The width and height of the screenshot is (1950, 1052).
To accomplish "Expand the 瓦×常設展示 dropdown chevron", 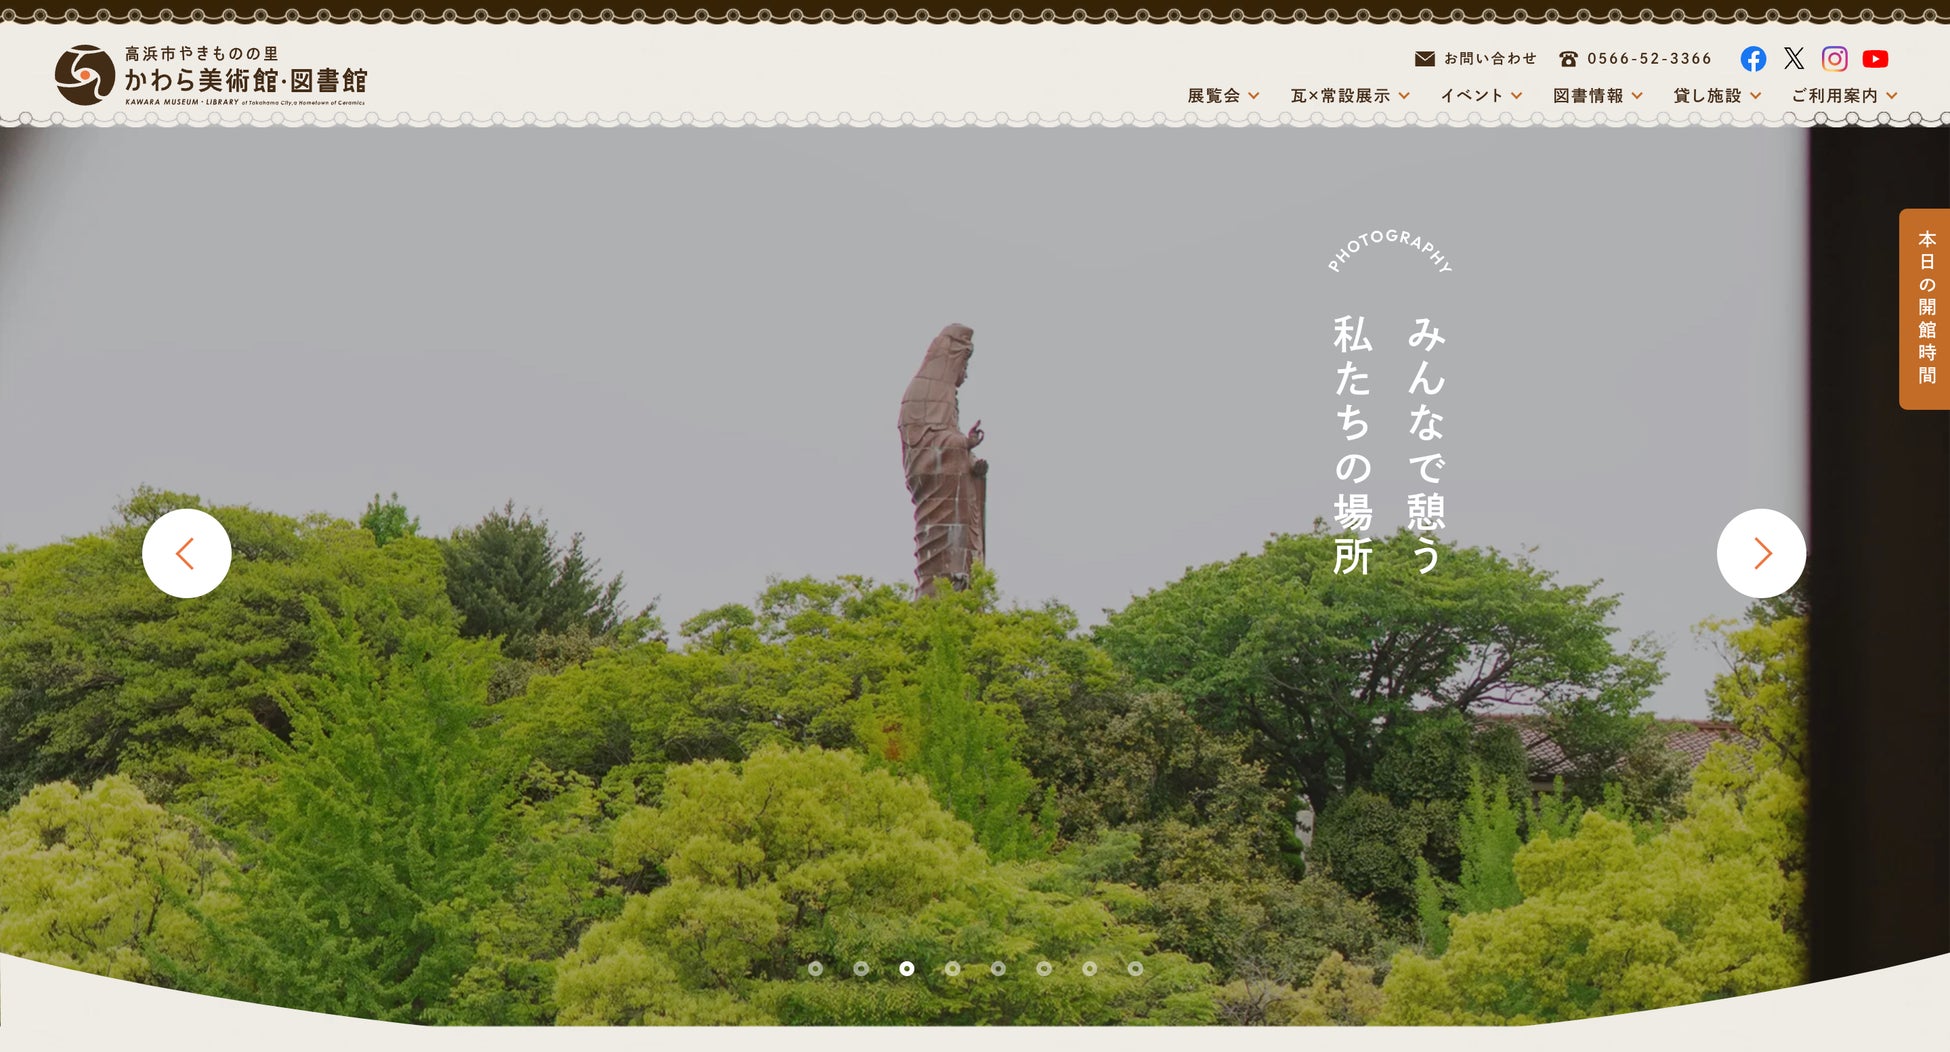I will point(1404,96).
